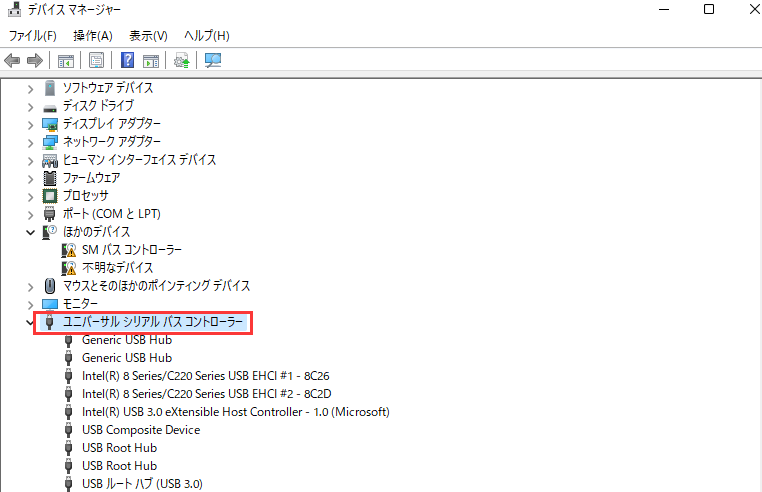Click the Back arrow toolbar icon
The height and width of the screenshot is (492, 762).
point(13,60)
